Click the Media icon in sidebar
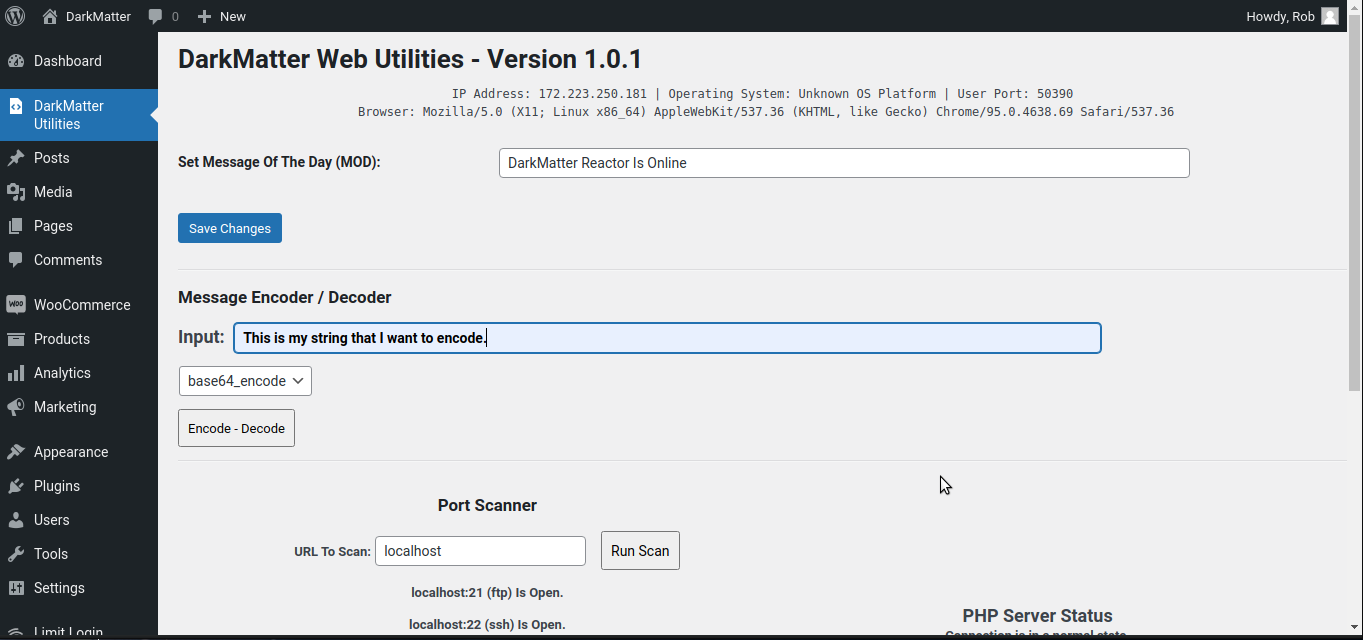Viewport: 1363px width, 640px height. tap(15, 192)
